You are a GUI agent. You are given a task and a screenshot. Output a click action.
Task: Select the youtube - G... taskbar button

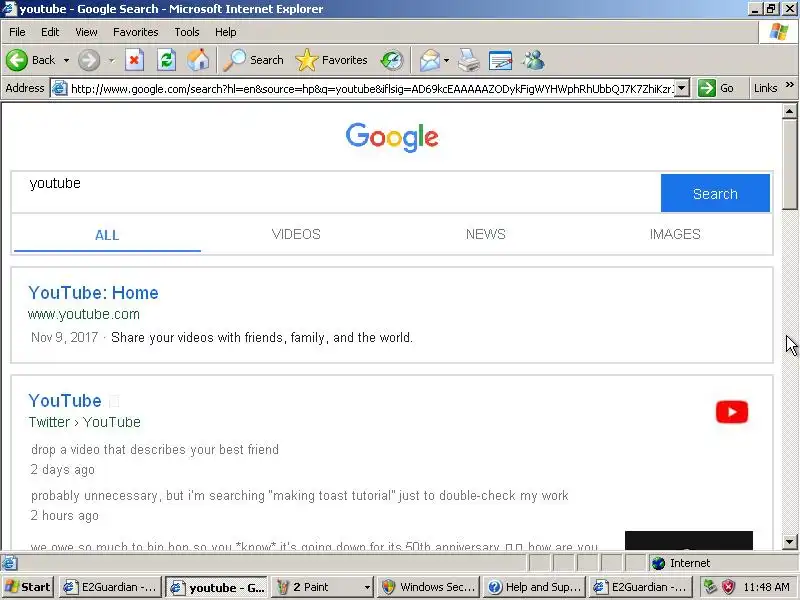click(218, 587)
